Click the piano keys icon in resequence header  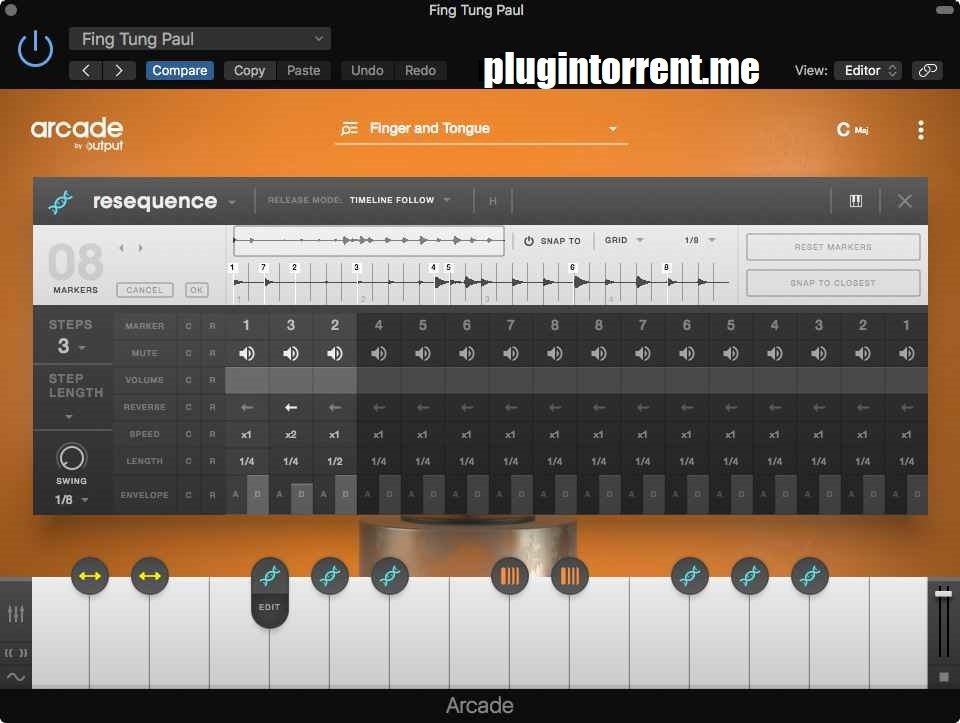[855, 201]
